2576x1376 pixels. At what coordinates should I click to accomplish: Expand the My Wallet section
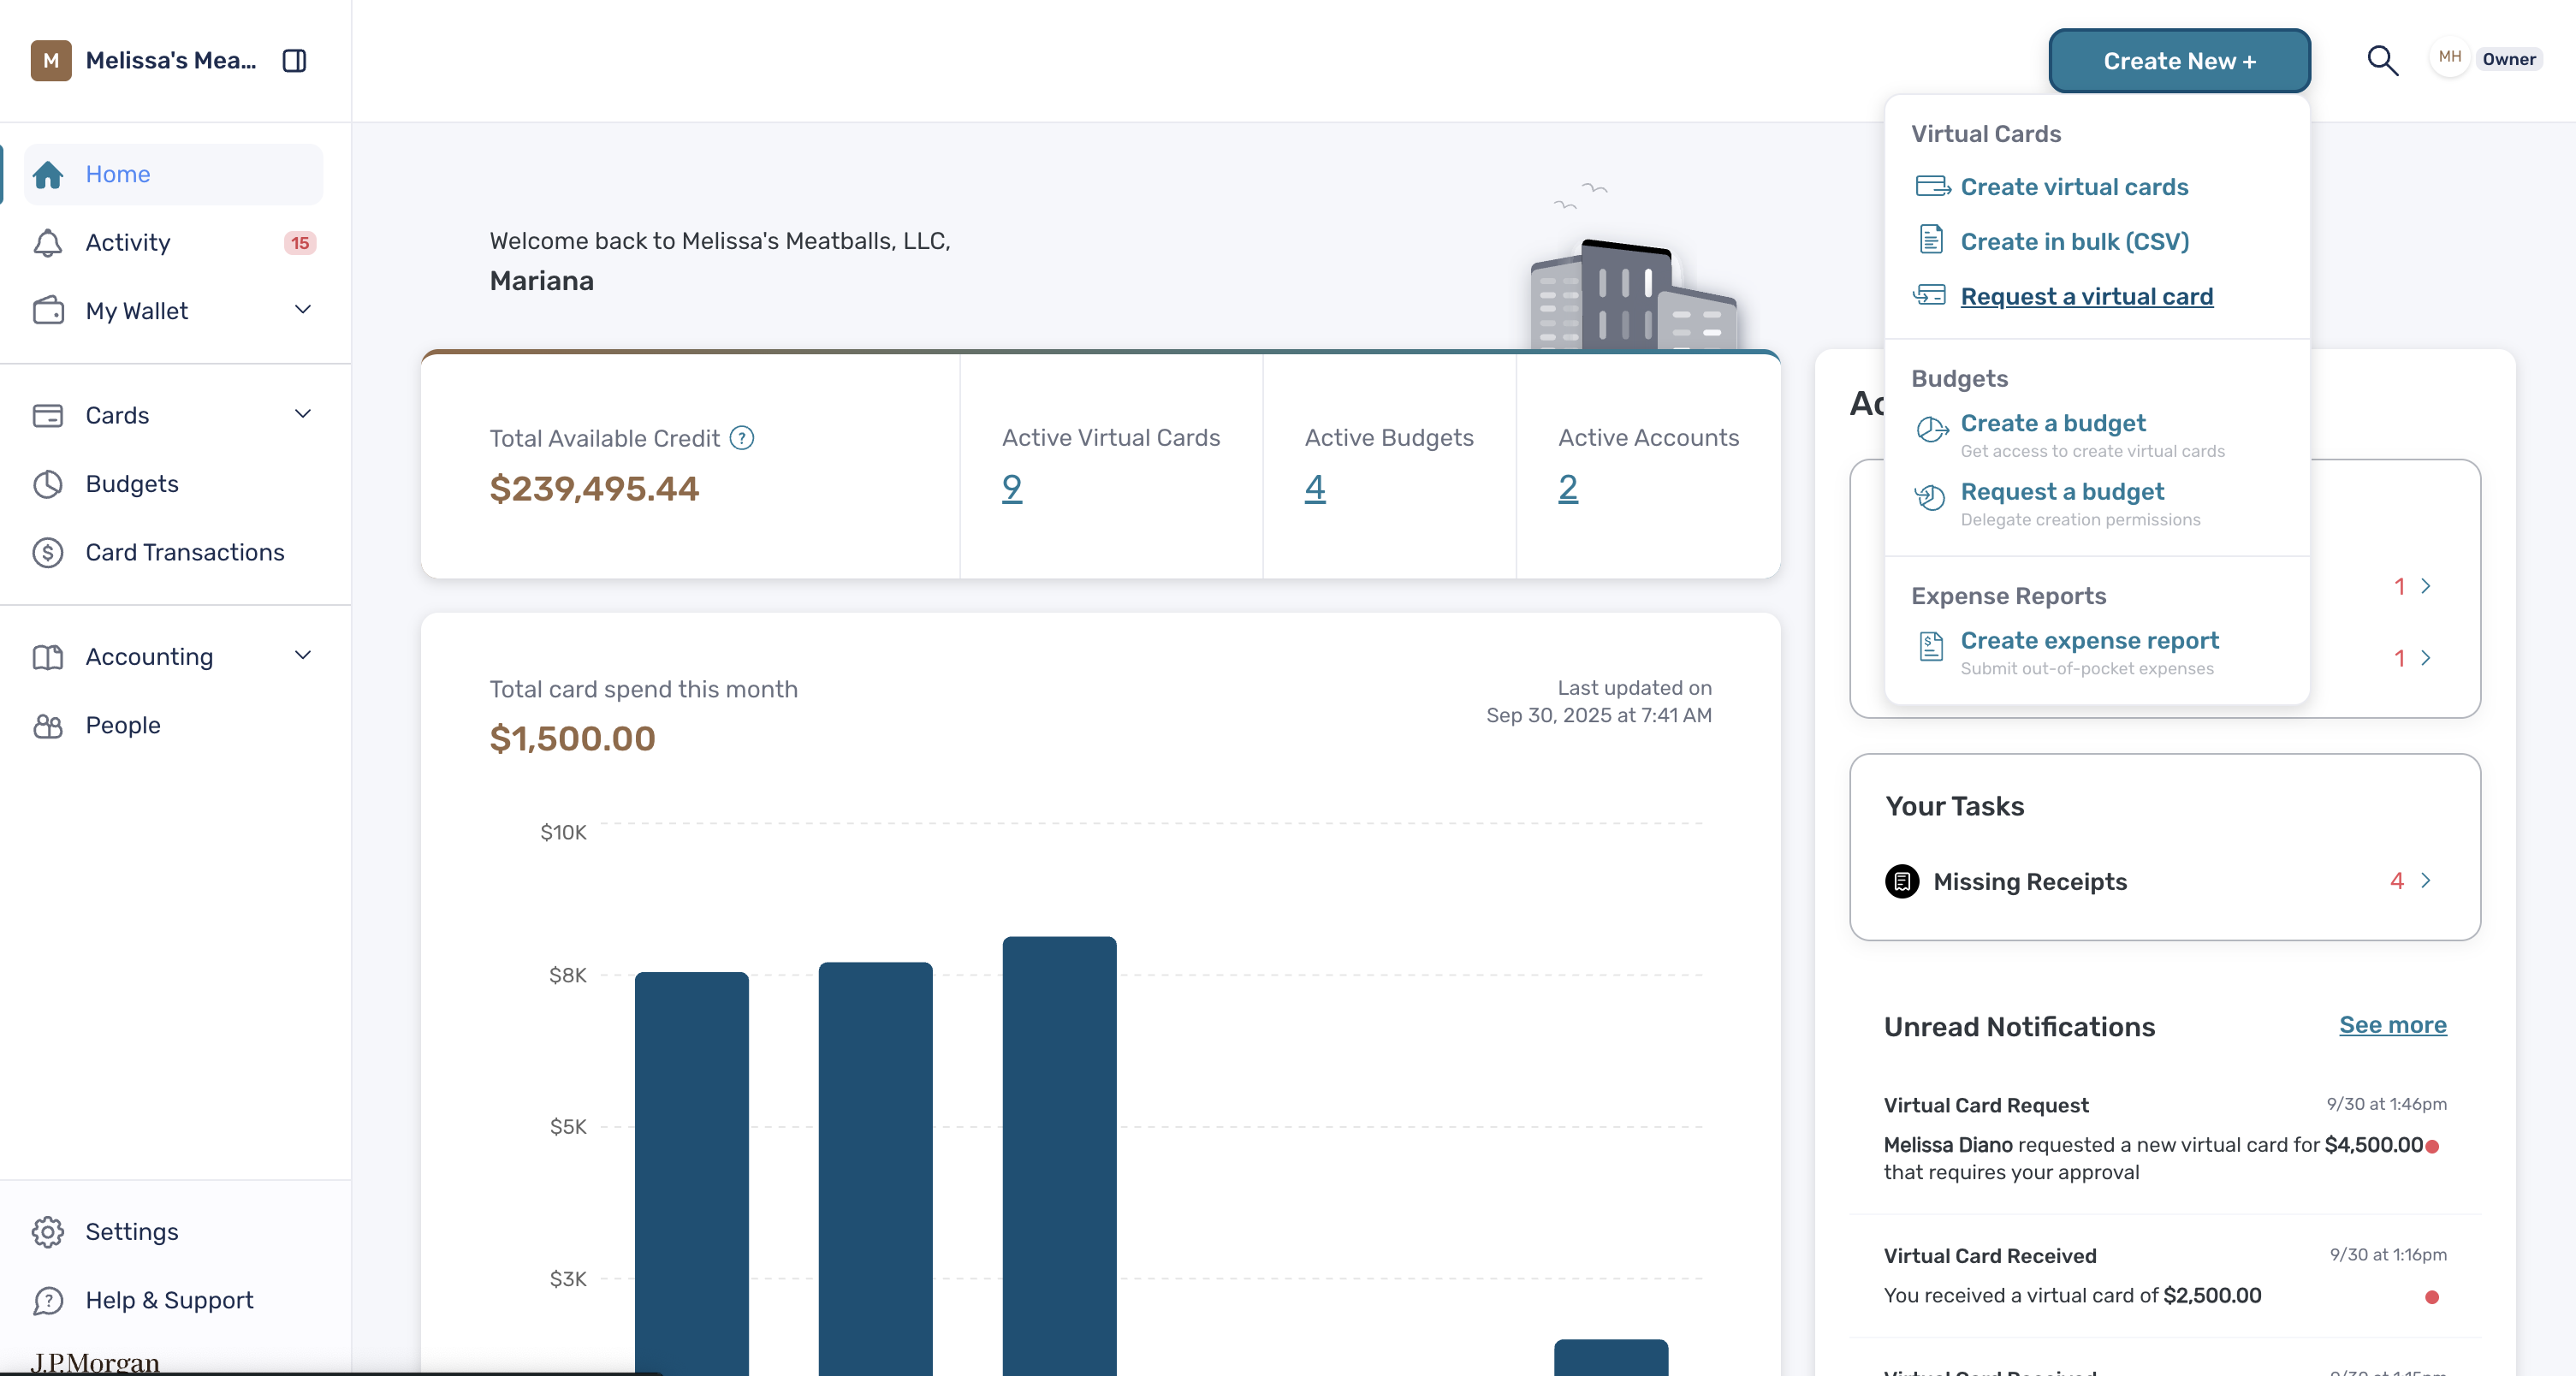(x=303, y=310)
